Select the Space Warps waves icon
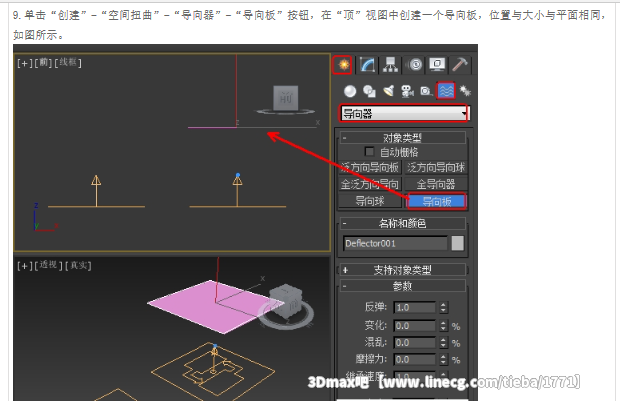This screenshot has width=620, height=401. click(446, 91)
